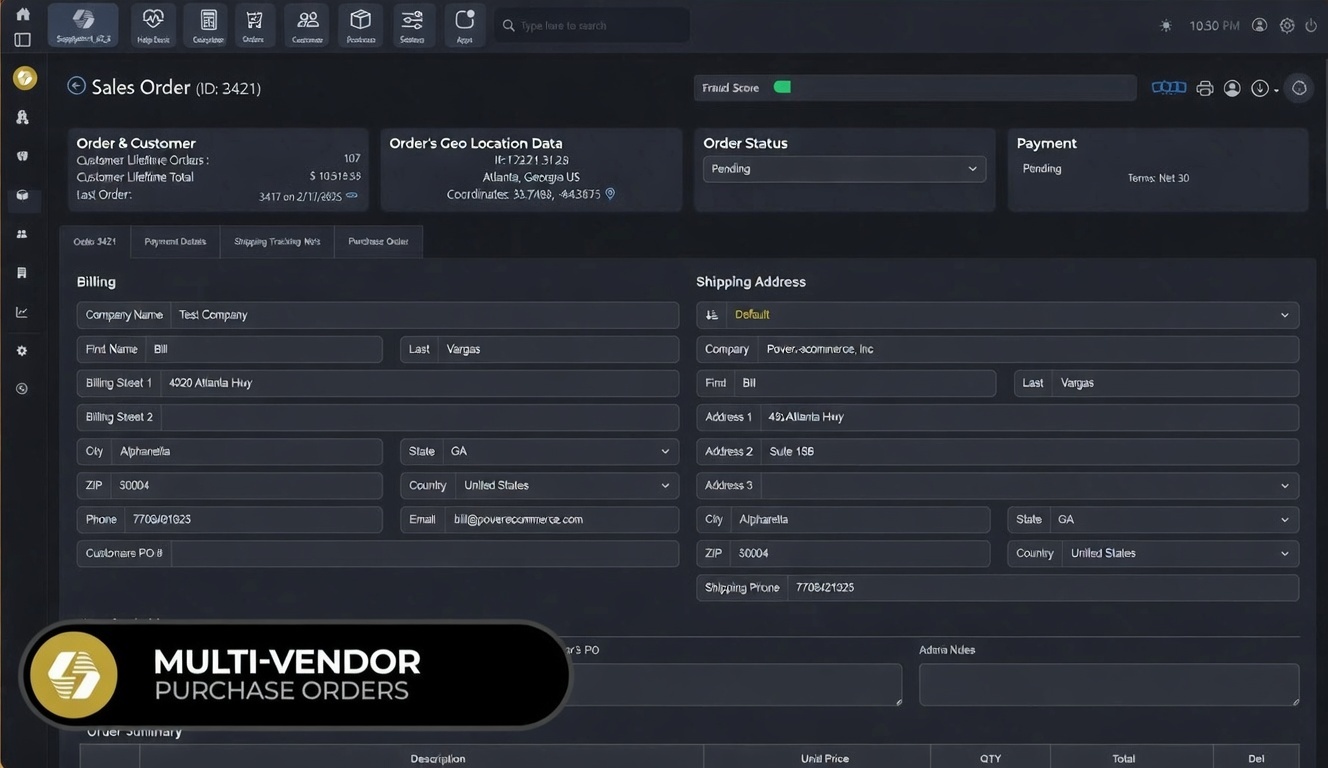This screenshot has width=1328, height=768.
Task: Switch to the Payment Details tab
Action: pos(175,242)
